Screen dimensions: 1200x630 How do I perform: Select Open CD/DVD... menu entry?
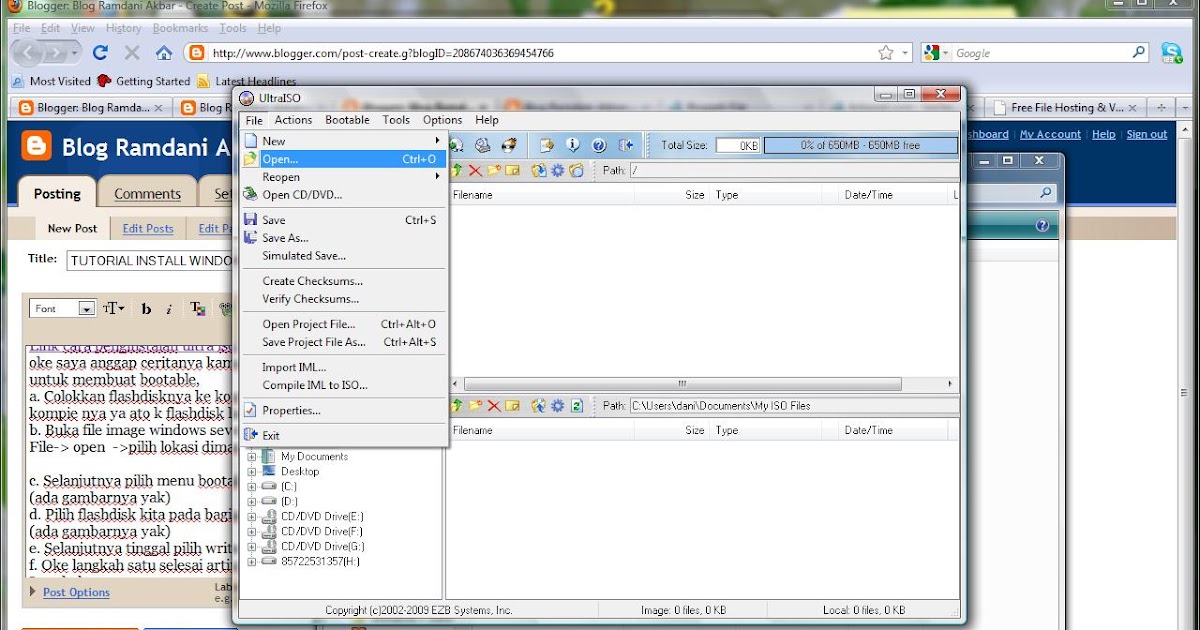point(343,195)
